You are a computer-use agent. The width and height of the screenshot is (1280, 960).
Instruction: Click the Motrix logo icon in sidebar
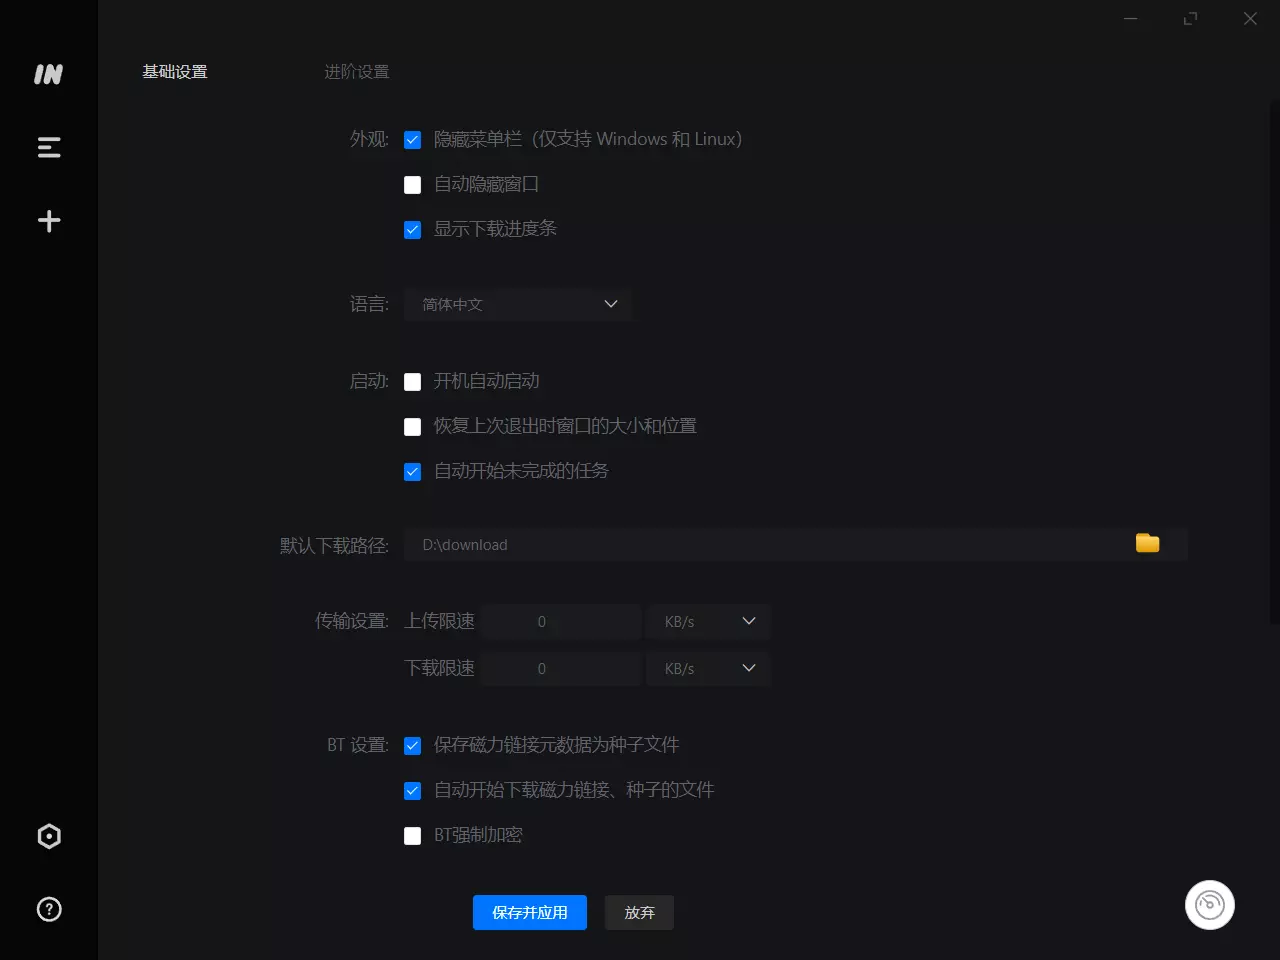pos(48,74)
